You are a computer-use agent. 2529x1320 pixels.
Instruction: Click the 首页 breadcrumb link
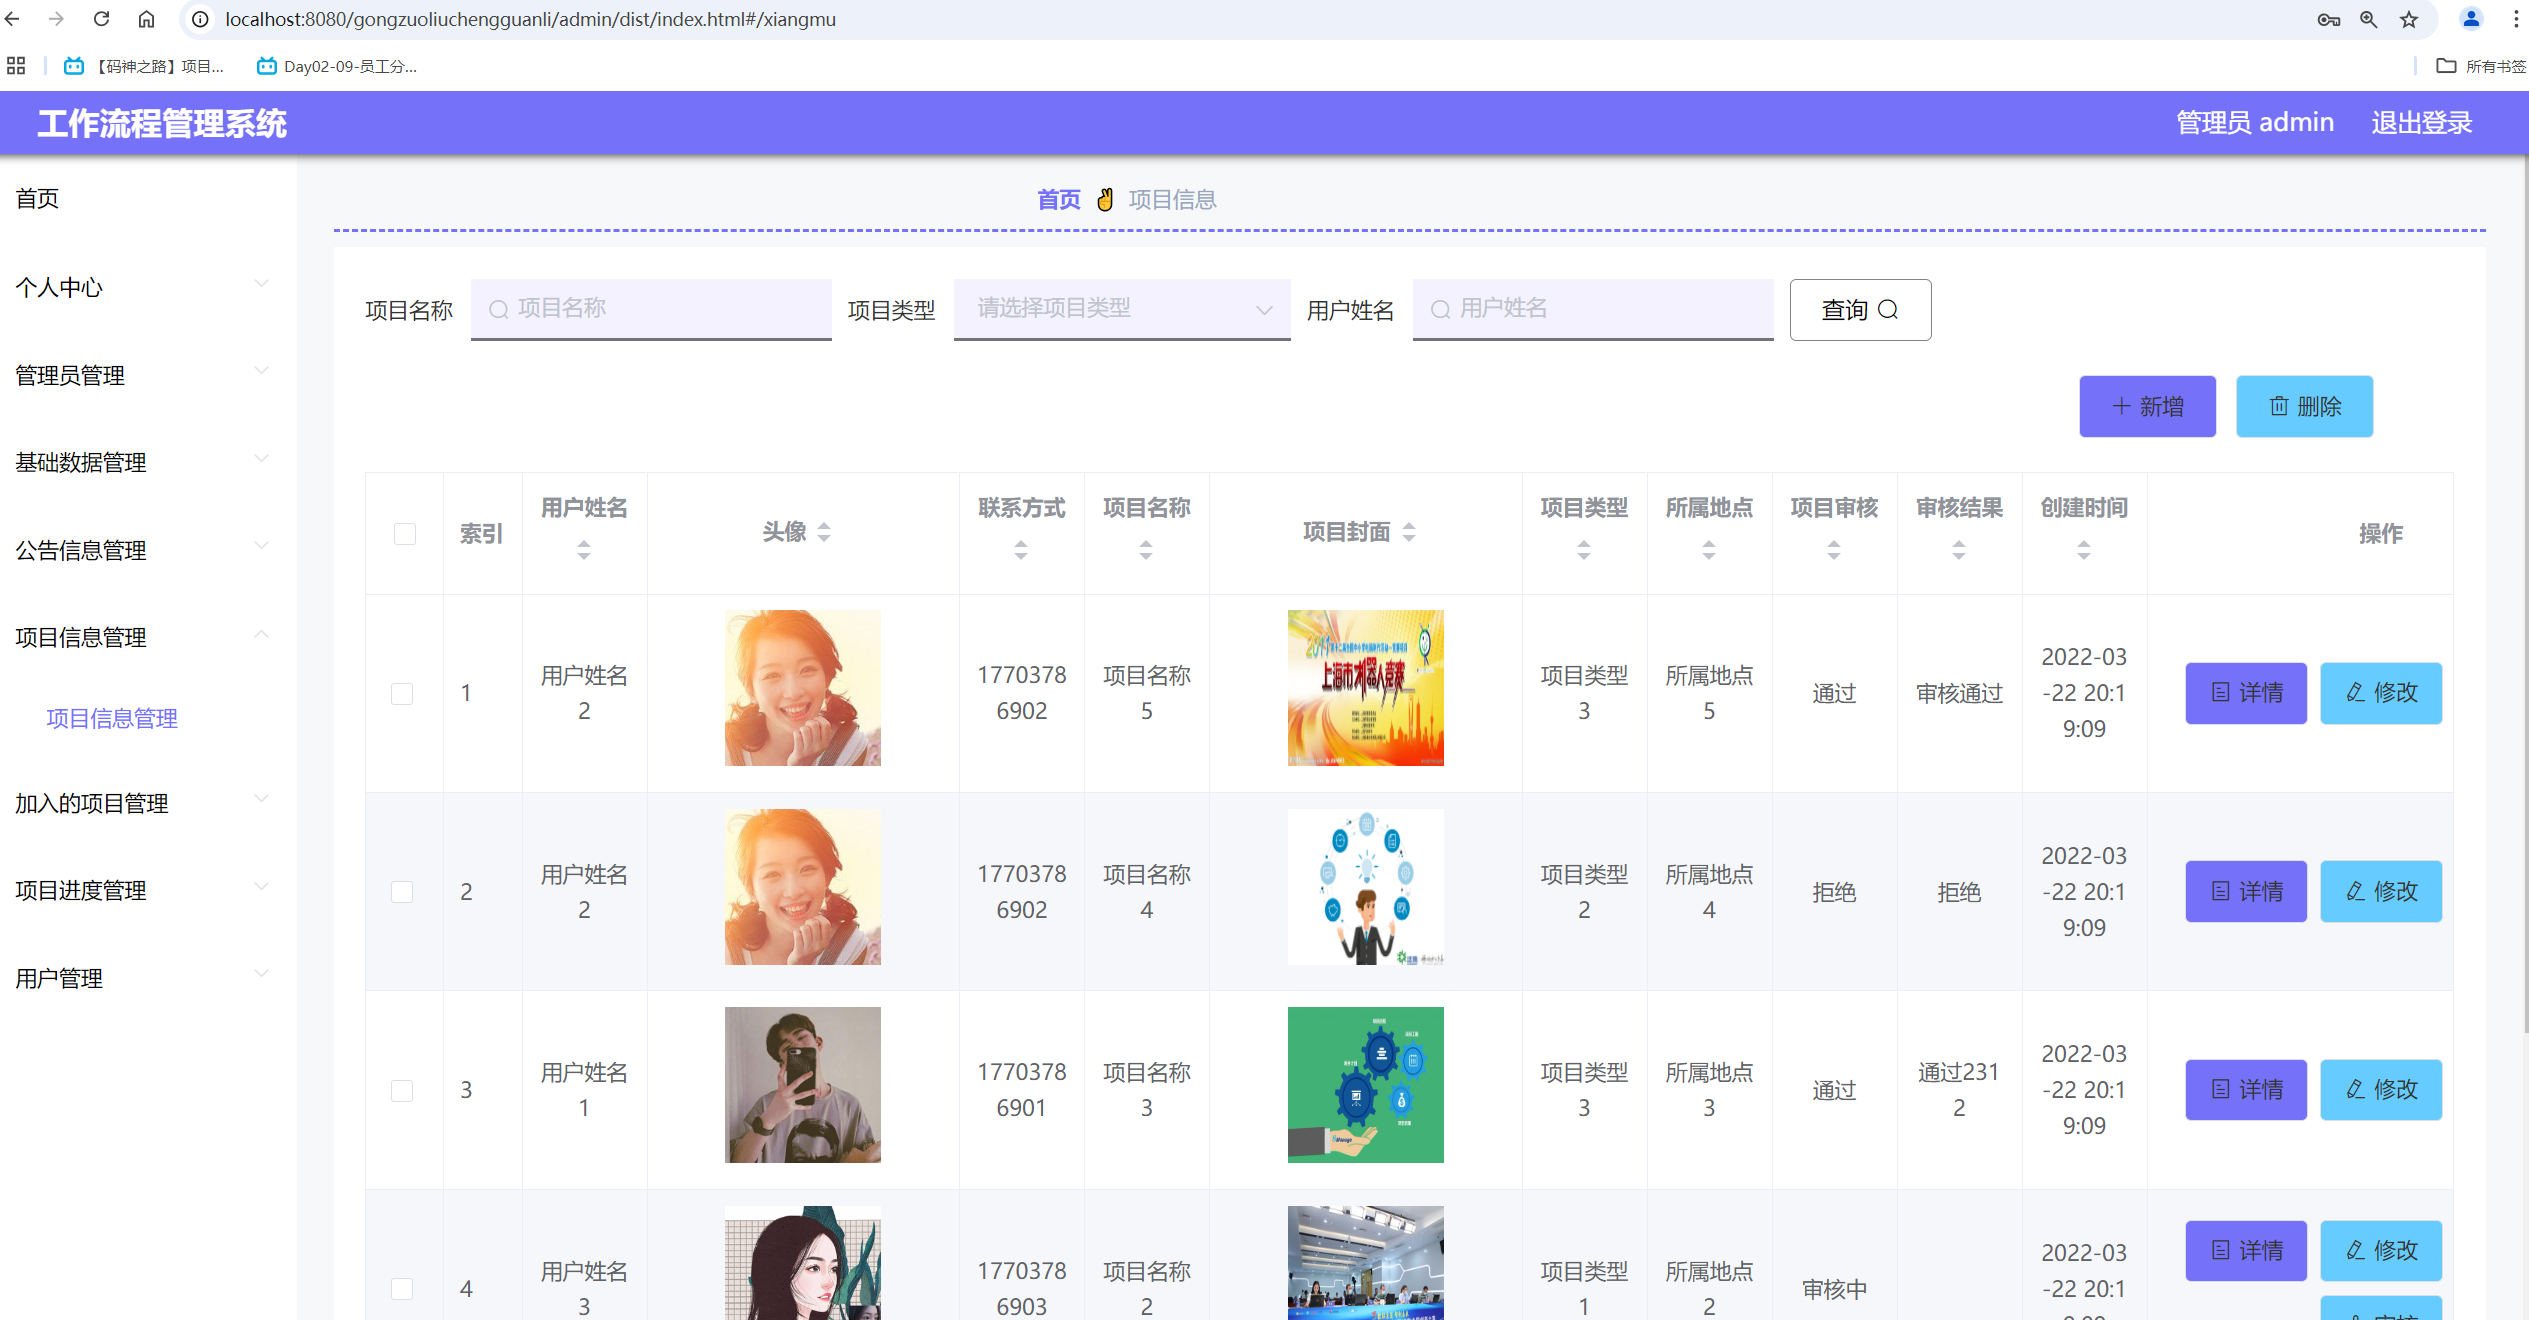[1058, 199]
